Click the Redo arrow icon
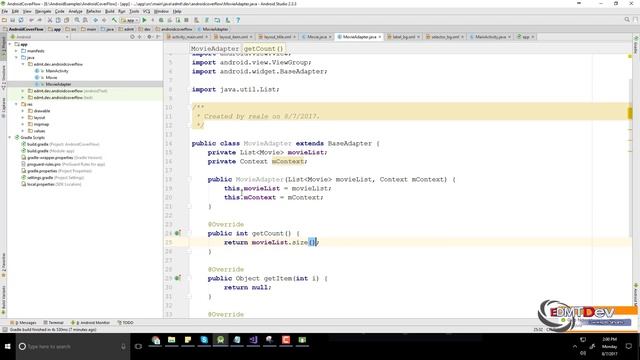The image size is (640, 360). coord(40,20)
